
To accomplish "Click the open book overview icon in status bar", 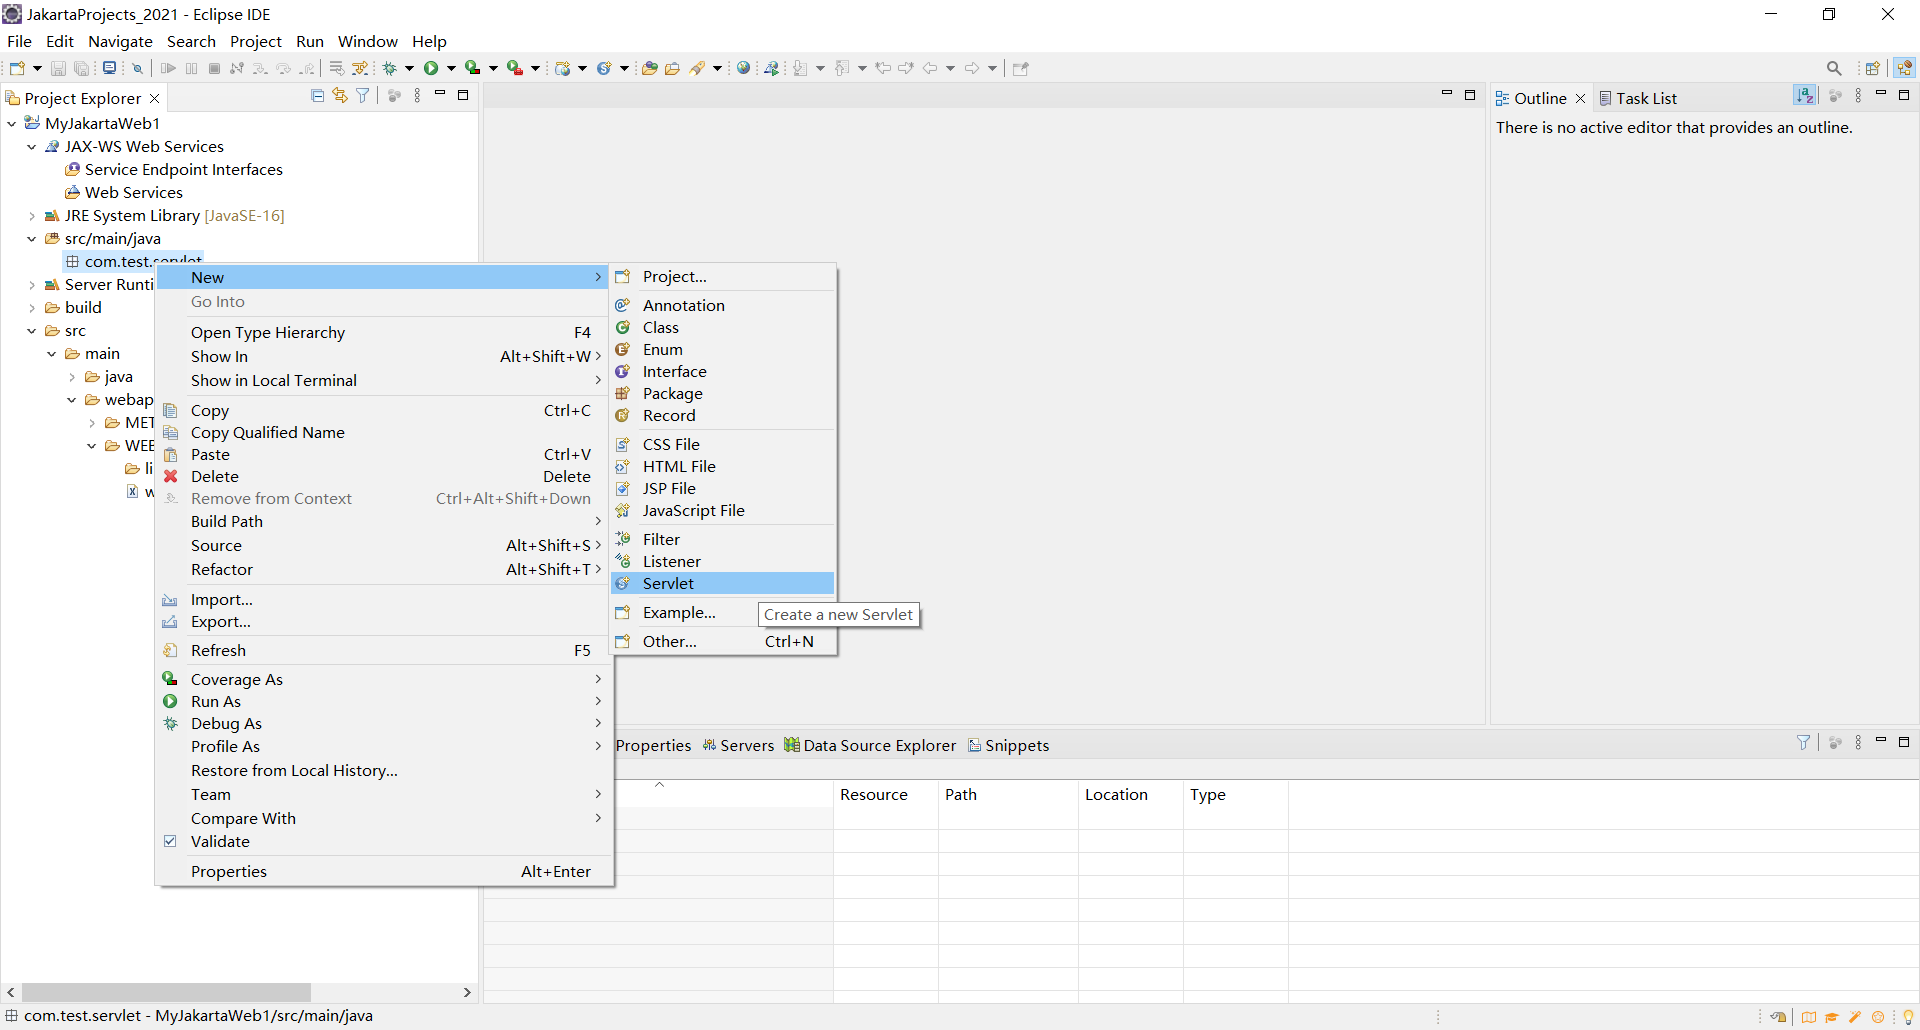I will point(1809,1017).
